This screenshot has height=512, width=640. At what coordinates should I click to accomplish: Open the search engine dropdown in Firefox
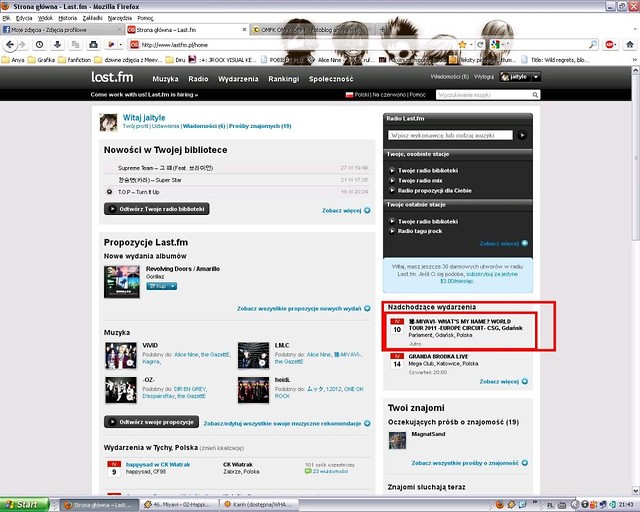click(x=503, y=45)
